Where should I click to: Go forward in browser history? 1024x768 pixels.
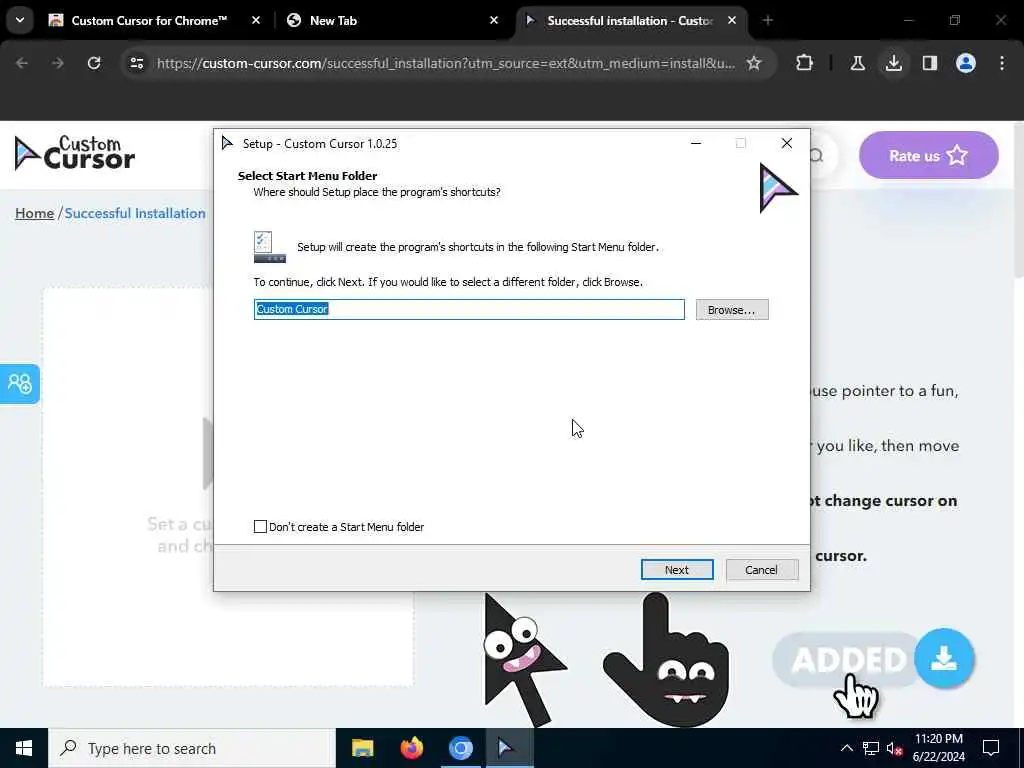[58, 63]
